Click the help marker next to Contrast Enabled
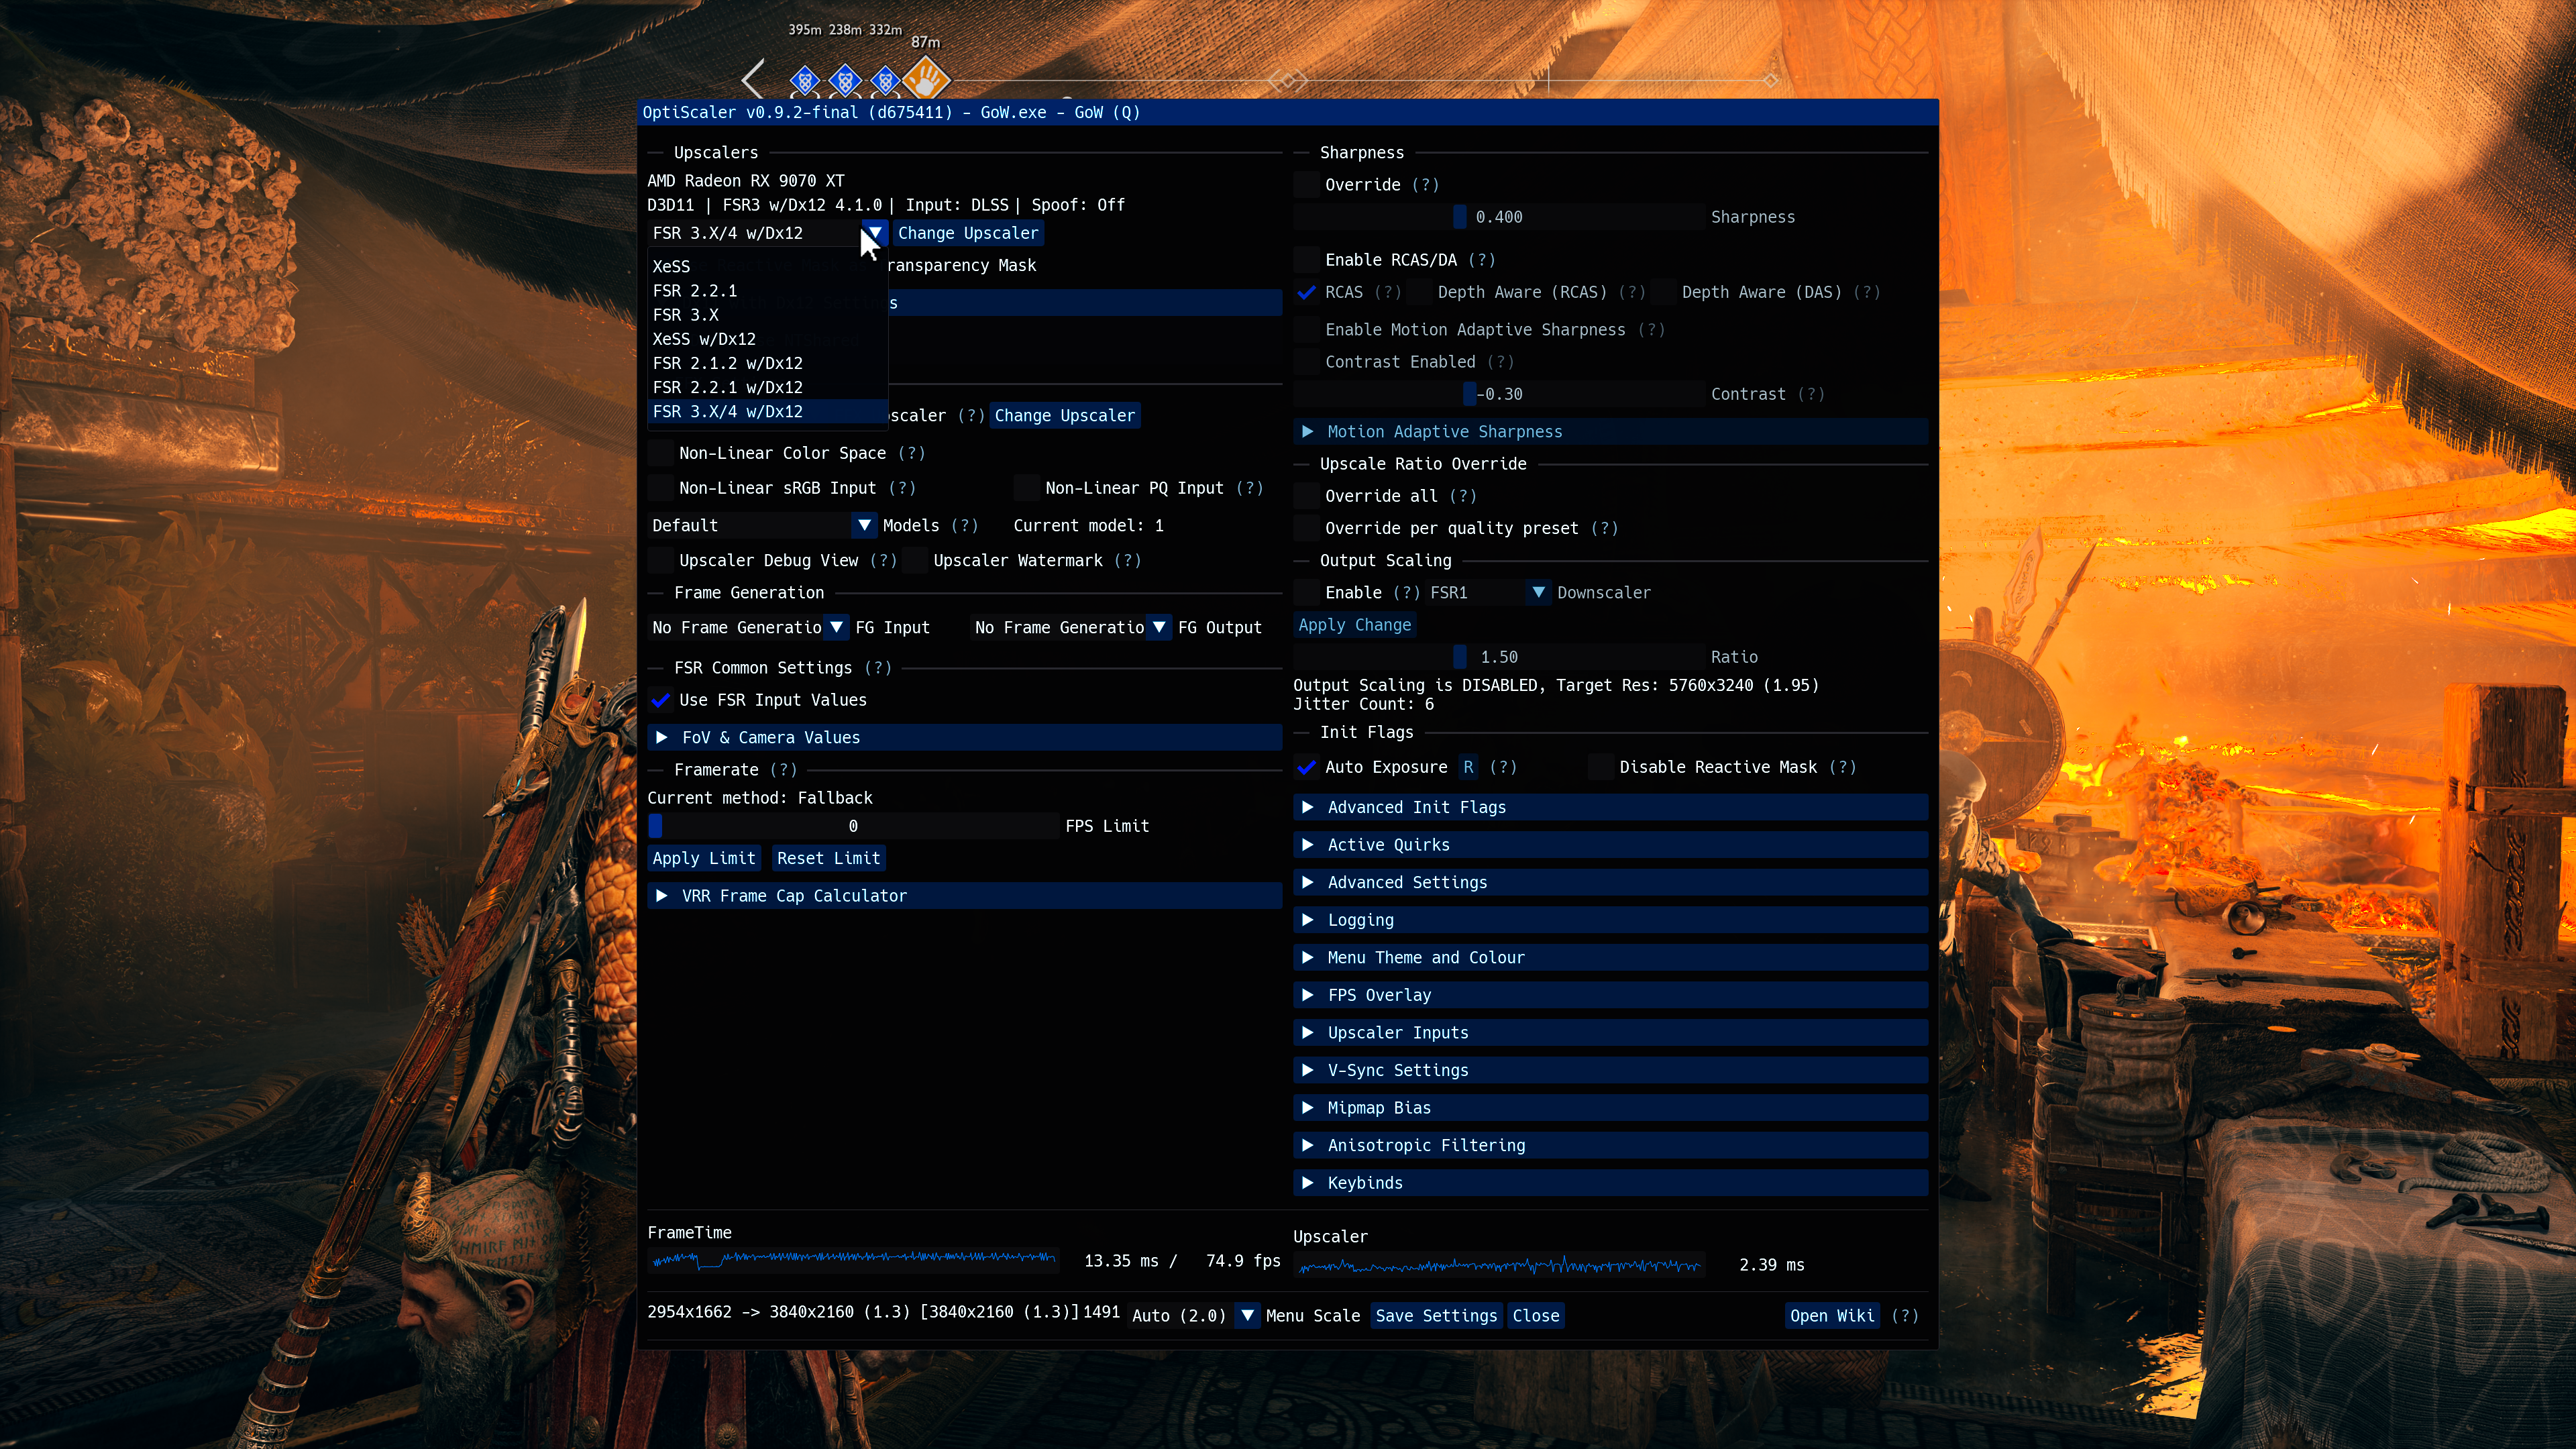Viewport: 2576px width, 1449px height. [x=1500, y=362]
